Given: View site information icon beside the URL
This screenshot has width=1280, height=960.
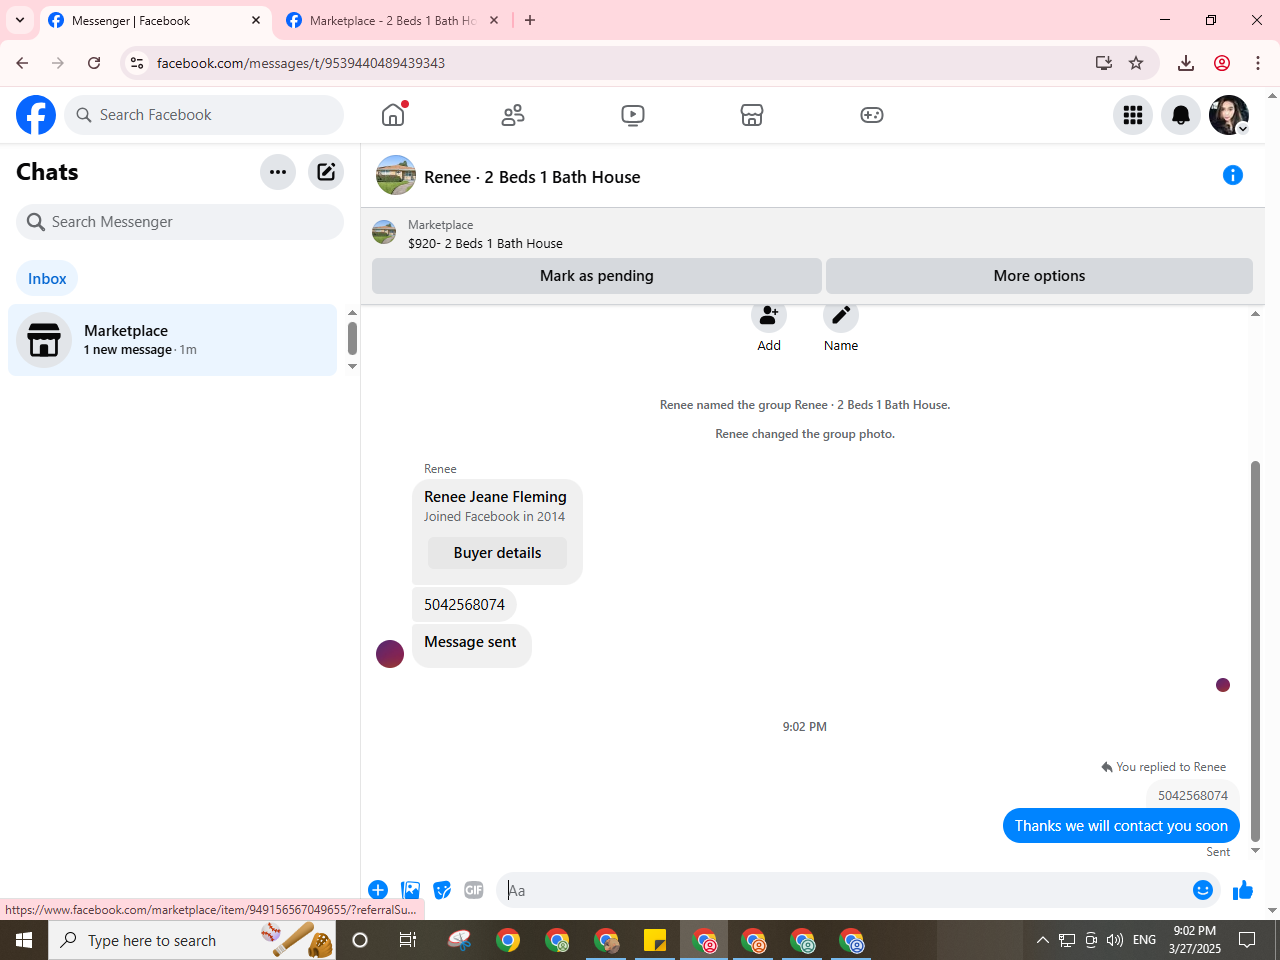Looking at the screenshot, I should [137, 63].
